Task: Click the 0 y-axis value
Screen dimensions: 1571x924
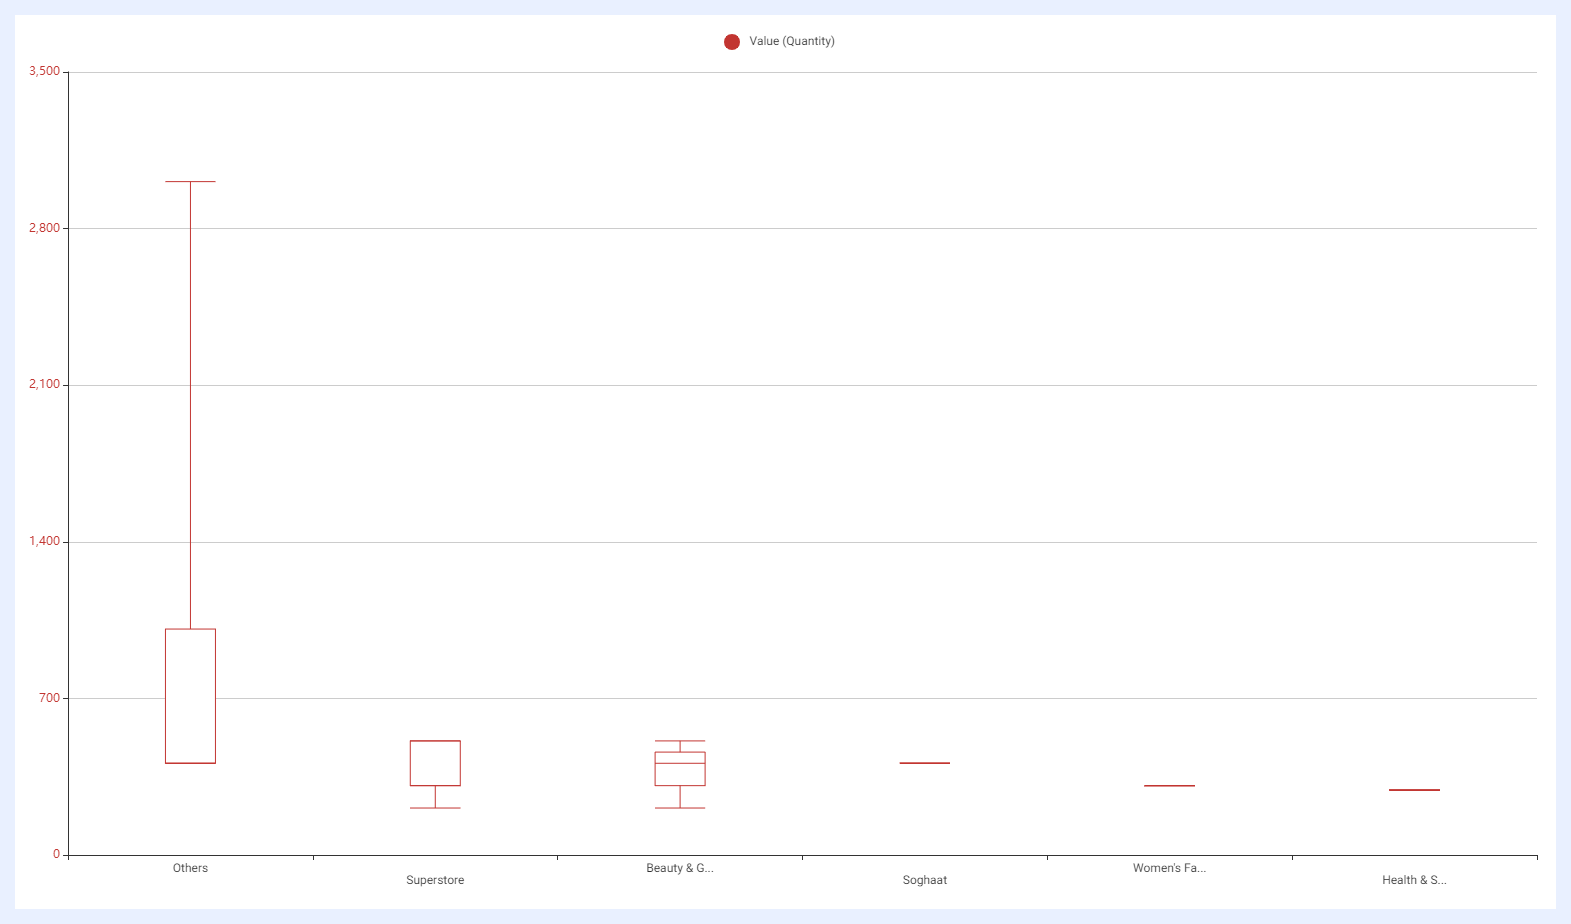Action: pyautogui.click(x=57, y=854)
